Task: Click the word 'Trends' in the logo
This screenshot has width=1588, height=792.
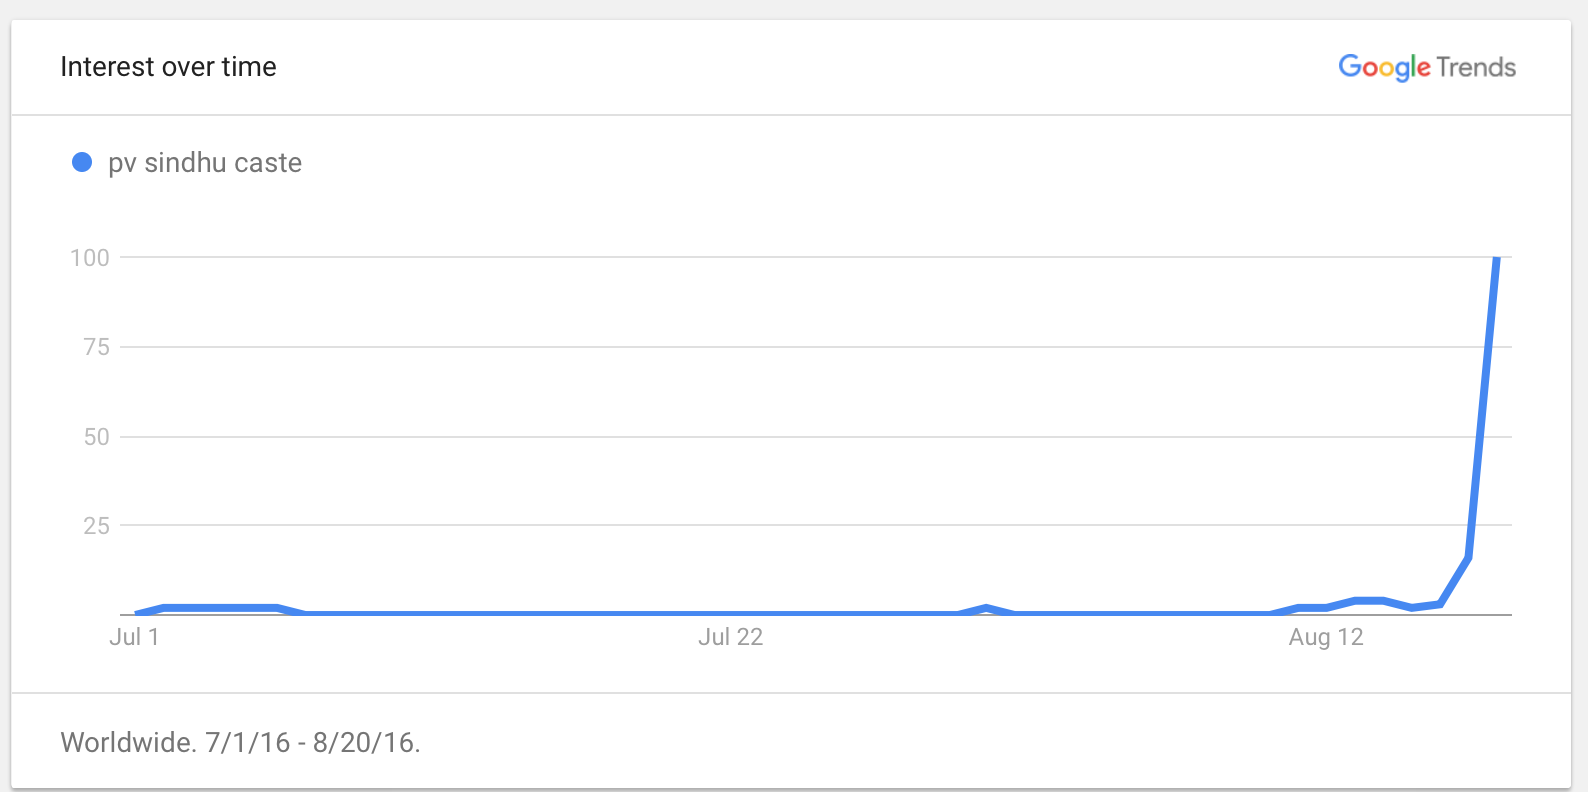Action: click(1476, 67)
